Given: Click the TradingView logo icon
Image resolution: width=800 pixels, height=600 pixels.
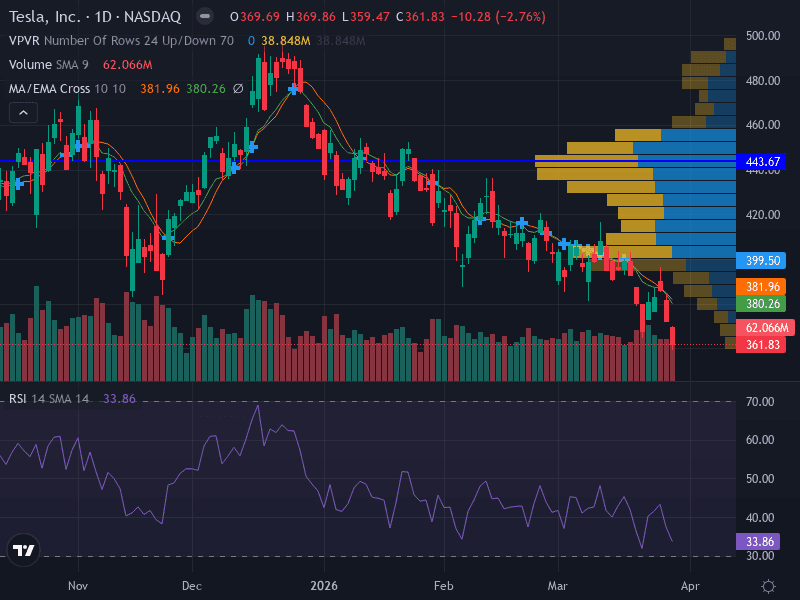Looking at the screenshot, I should 23,550.
